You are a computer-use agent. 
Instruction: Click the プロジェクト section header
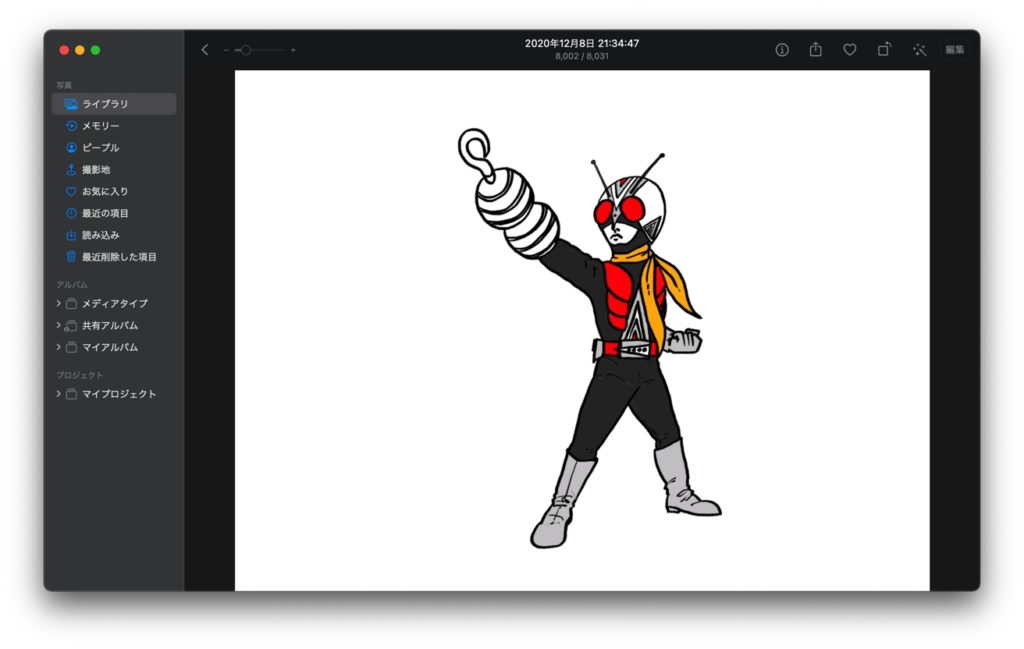(80, 375)
